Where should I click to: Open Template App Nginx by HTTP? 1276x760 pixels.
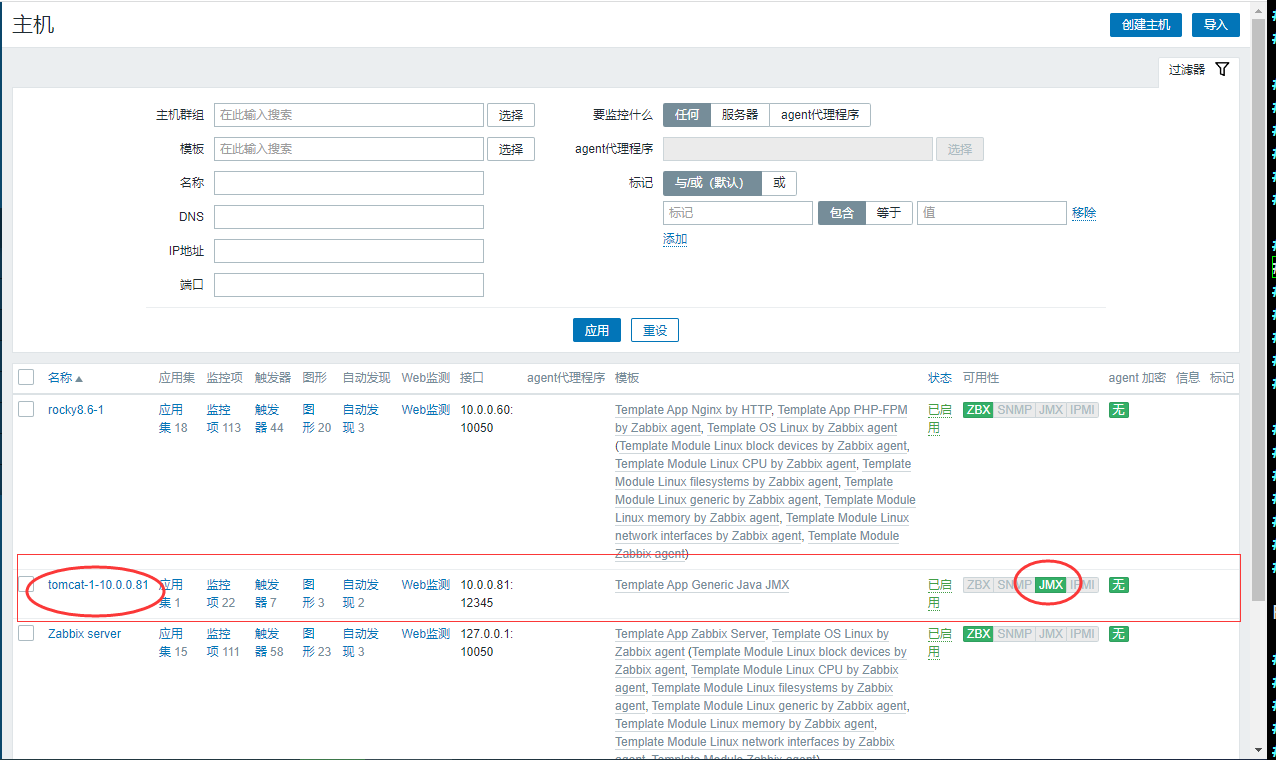[692, 410]
